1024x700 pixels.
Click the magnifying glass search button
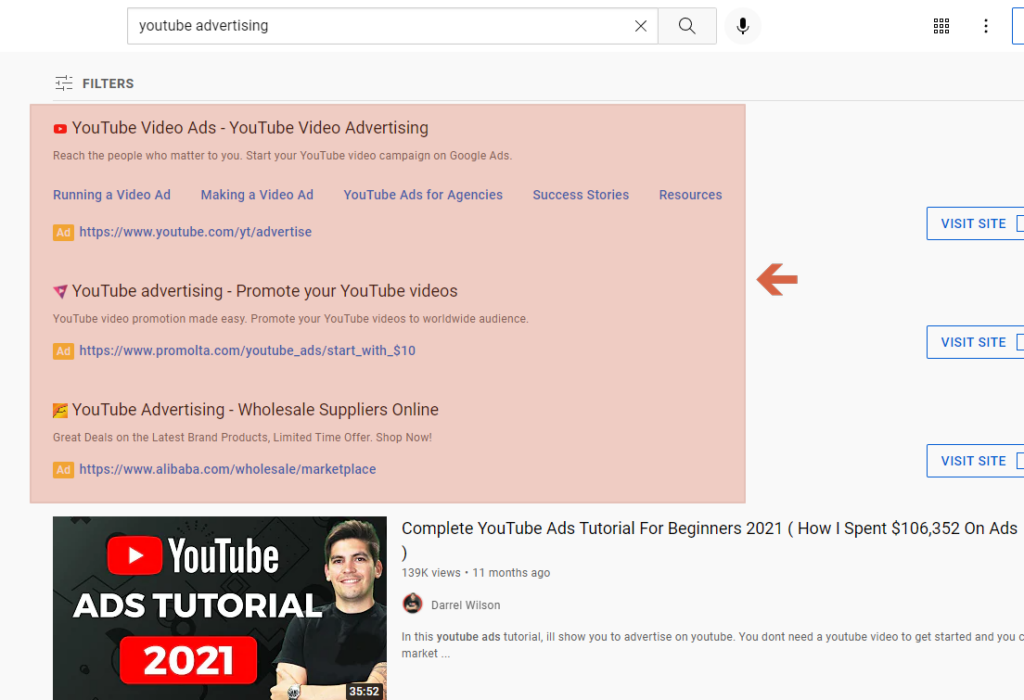click(x=687, y=26)
